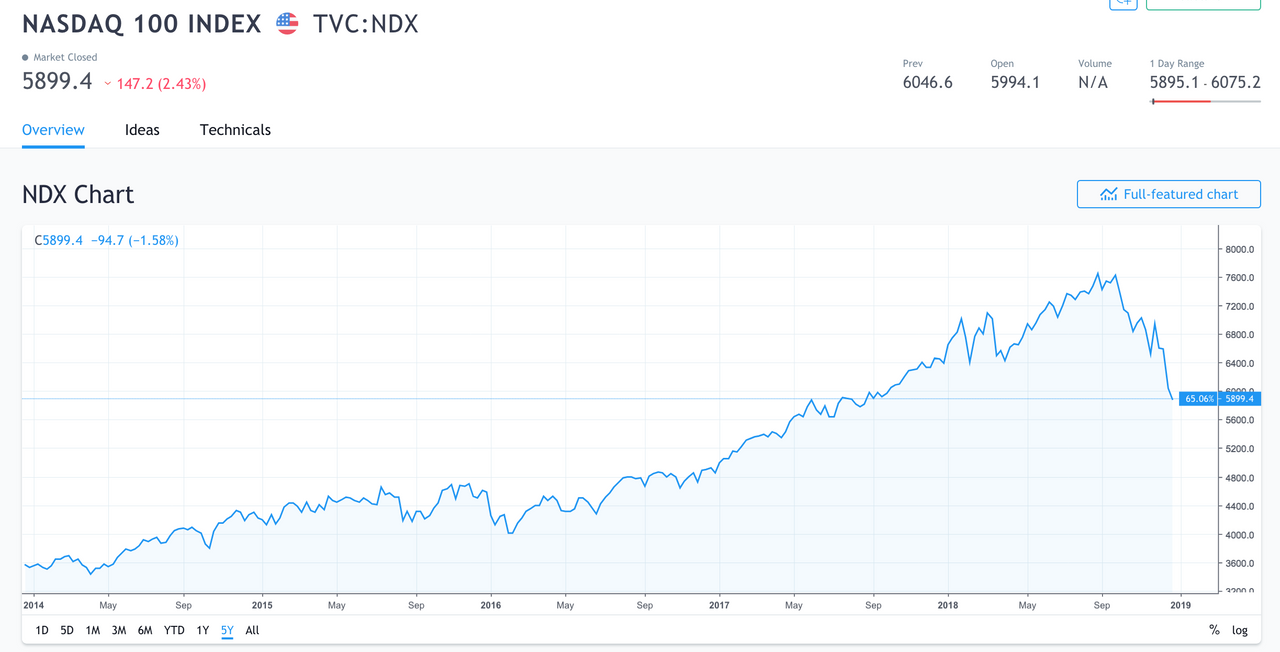
Task: Click the NDX Chart heading
Action: tap(78, 194)
